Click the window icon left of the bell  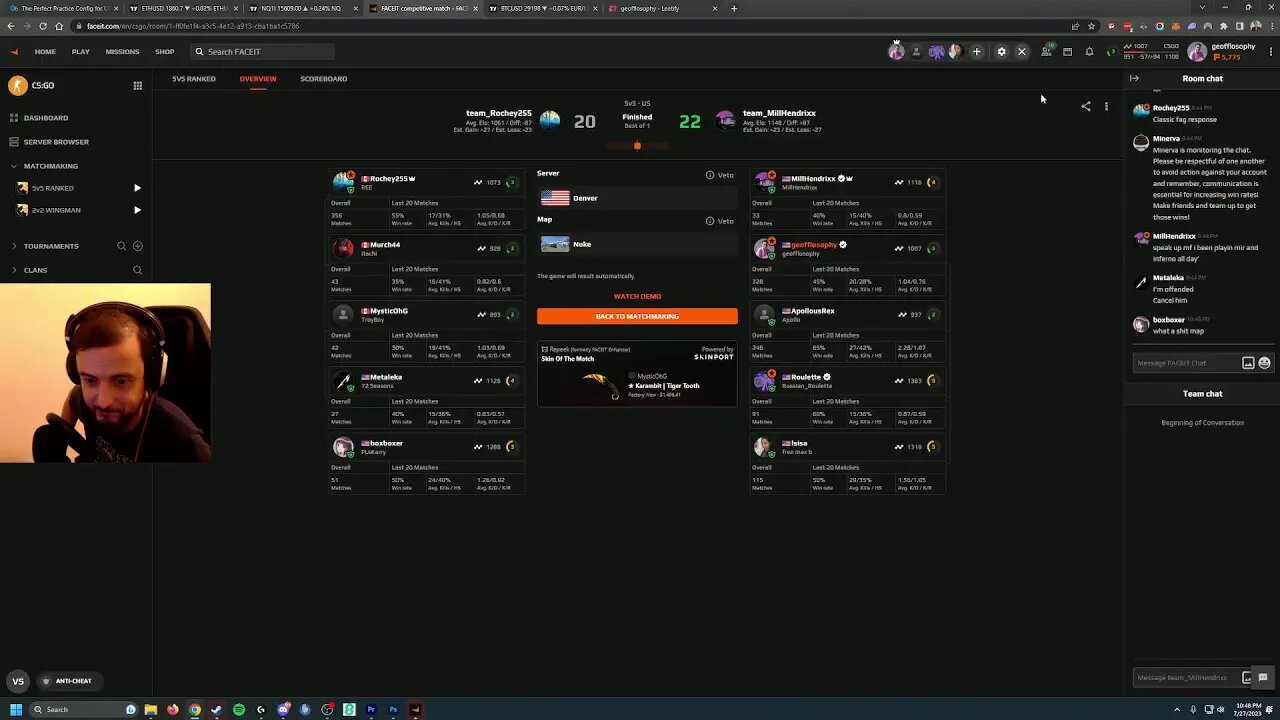coord(1067,52)
